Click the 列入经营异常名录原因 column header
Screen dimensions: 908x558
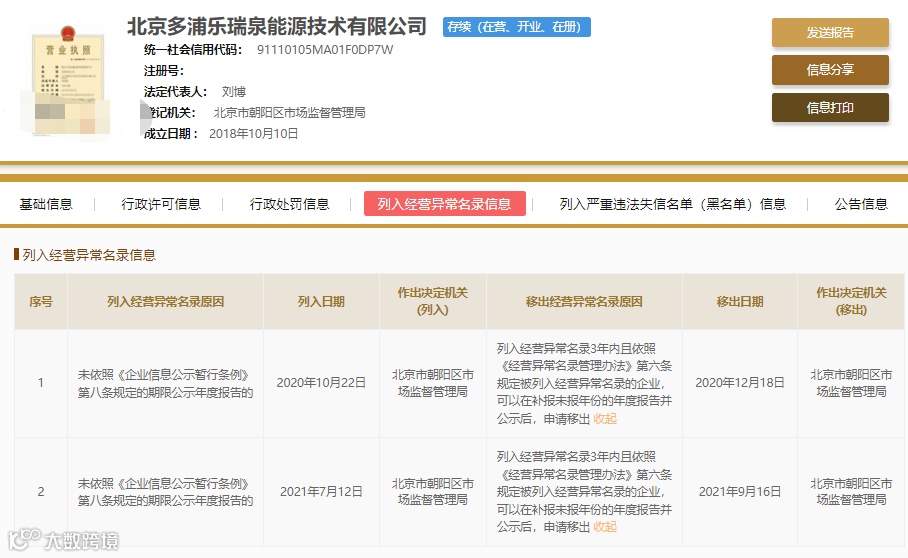(x=165, y=302)
